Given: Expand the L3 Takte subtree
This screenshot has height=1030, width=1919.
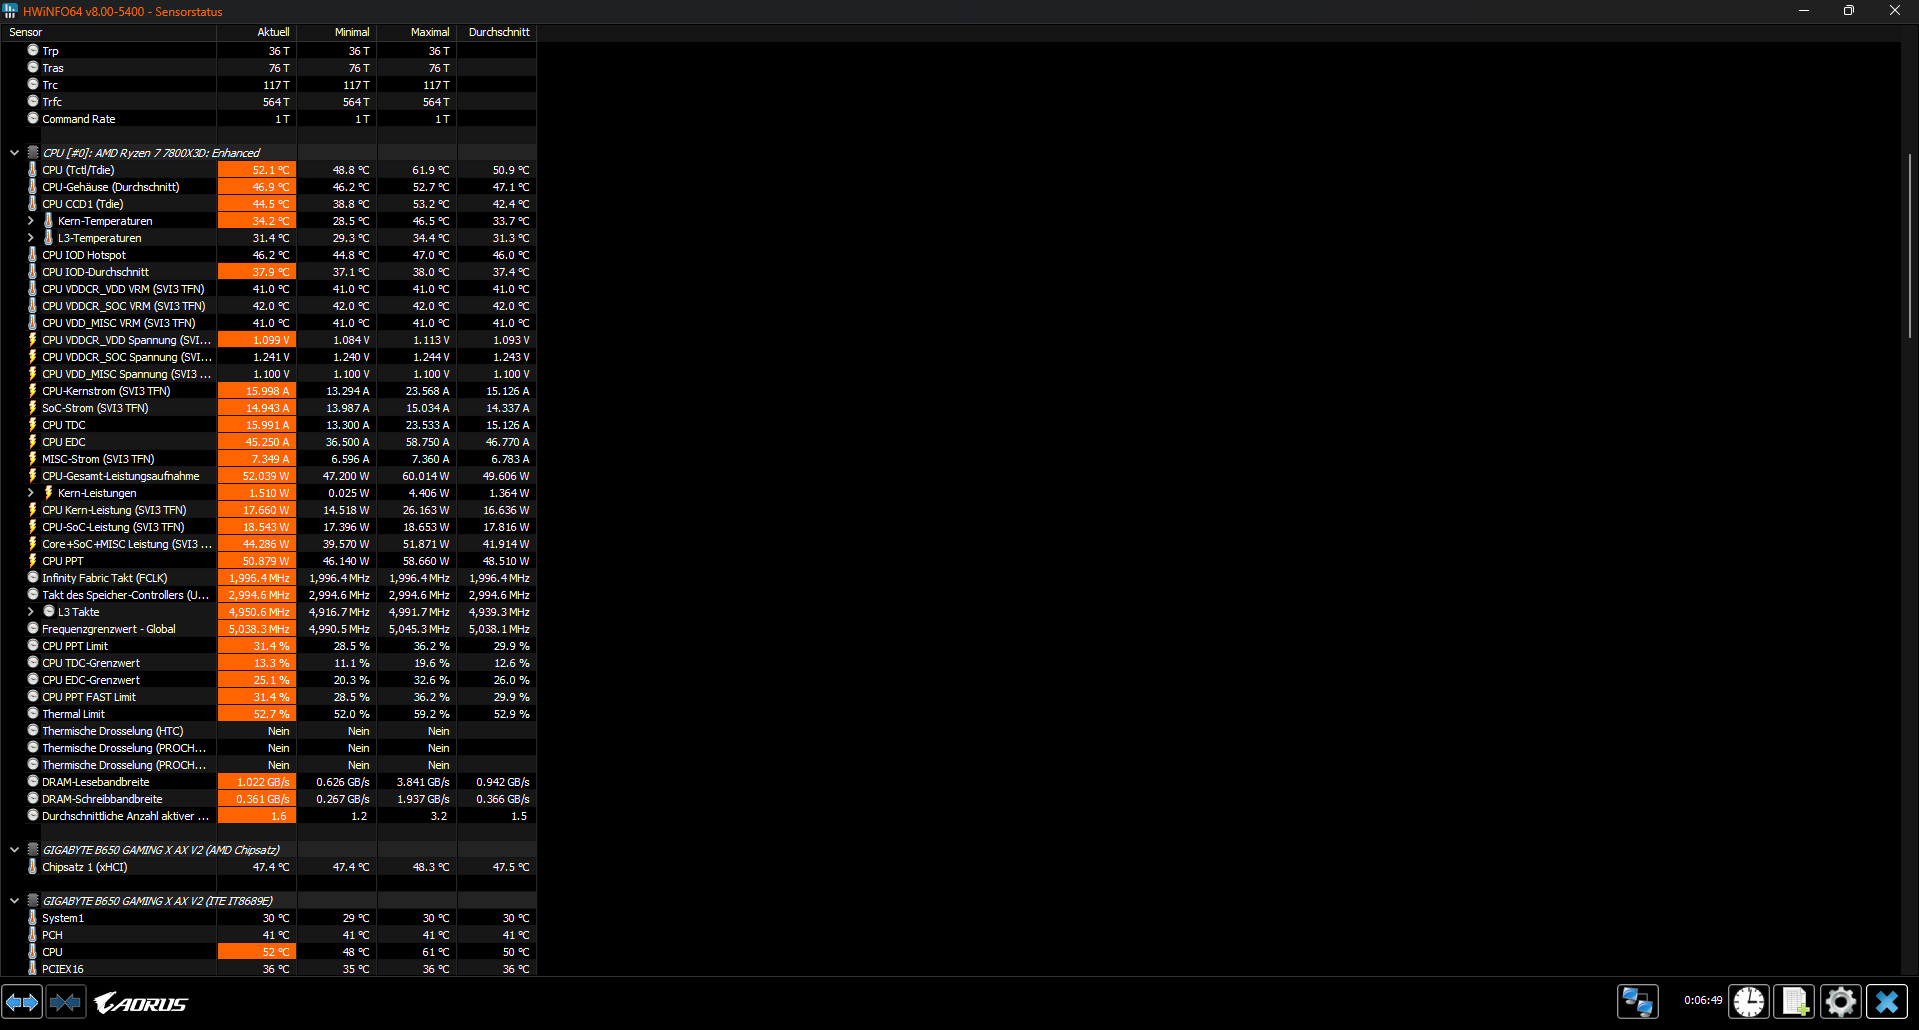Looking at the screenshot, I should pyautogui.click(x=30, y=612).
